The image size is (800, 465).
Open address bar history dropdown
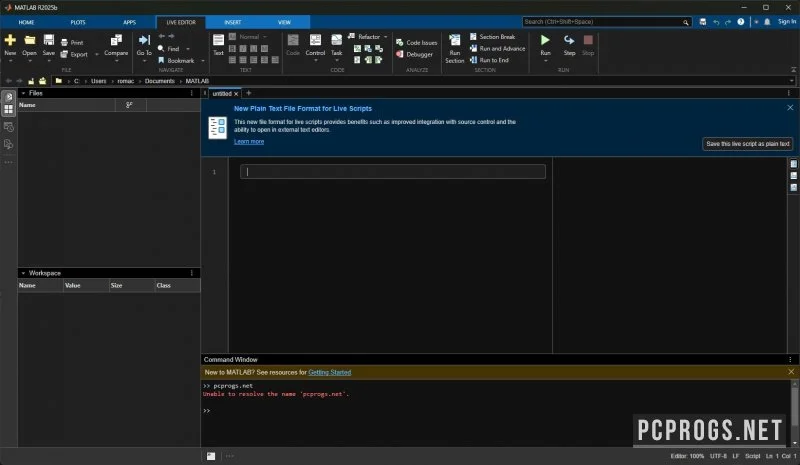[791, 81]
